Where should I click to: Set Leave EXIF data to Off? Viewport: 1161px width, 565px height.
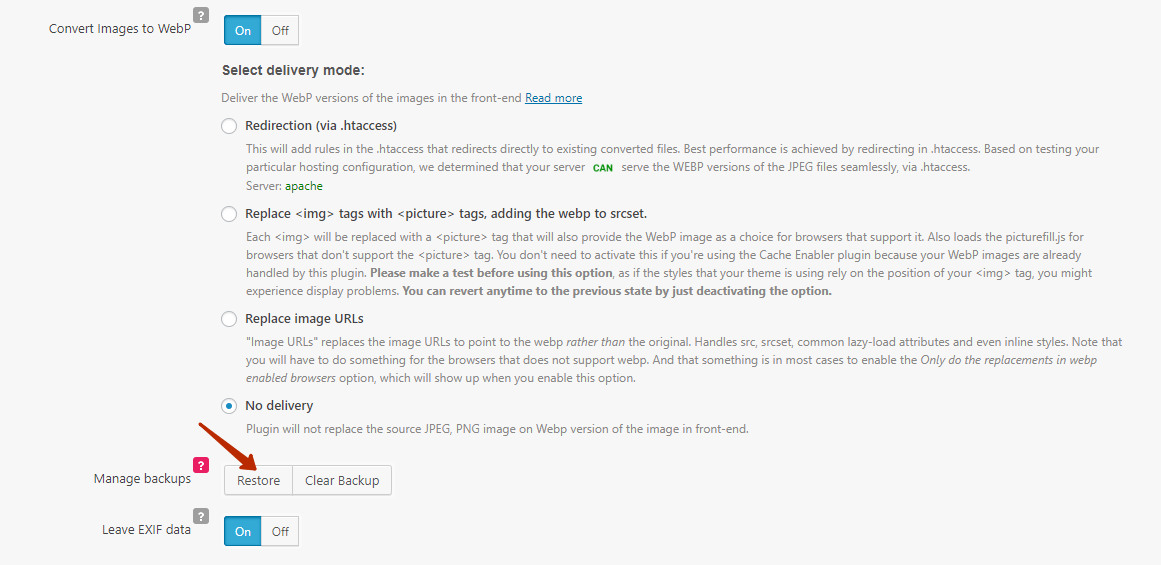280,531
